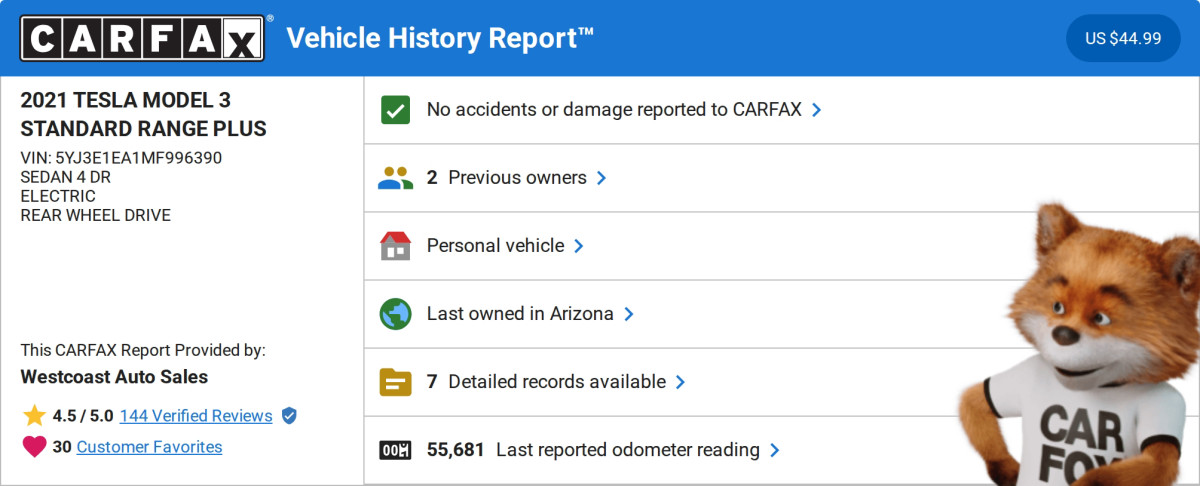Viewport: 1200px width, 486px height.
Task: Expand the no accidents reported chevron
Action: [817, 110]
